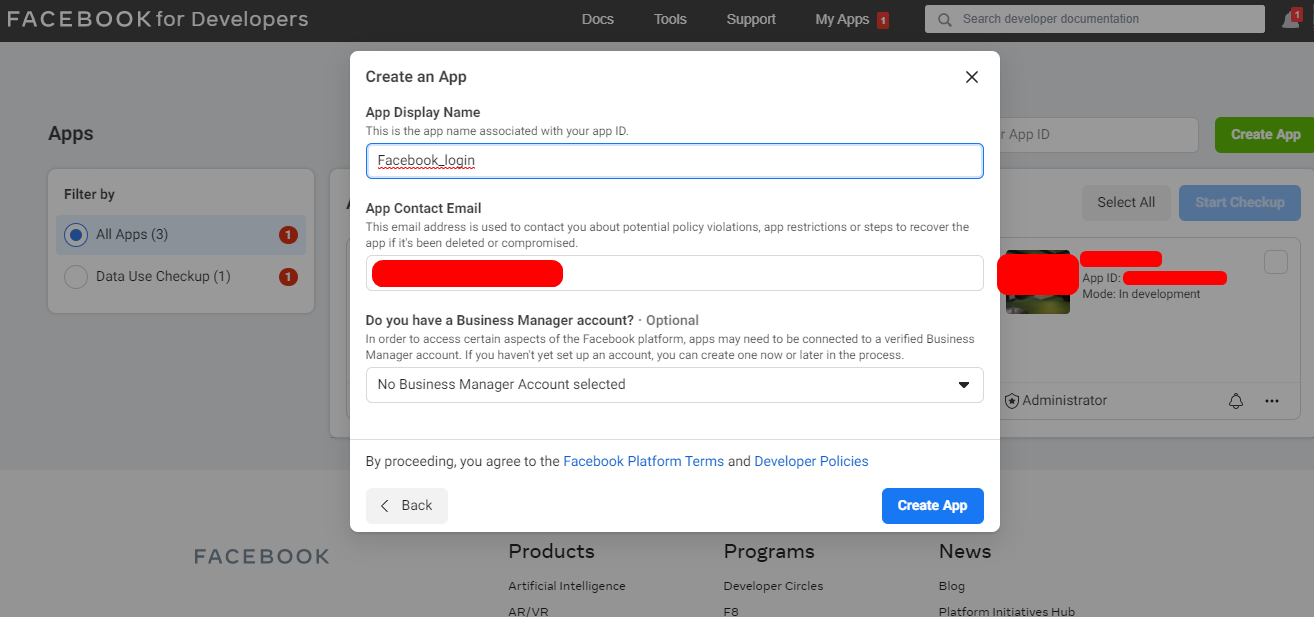Viewport: 1314px width, 617px height.
Task: Open the Docs menu
Action: point(597,18)
